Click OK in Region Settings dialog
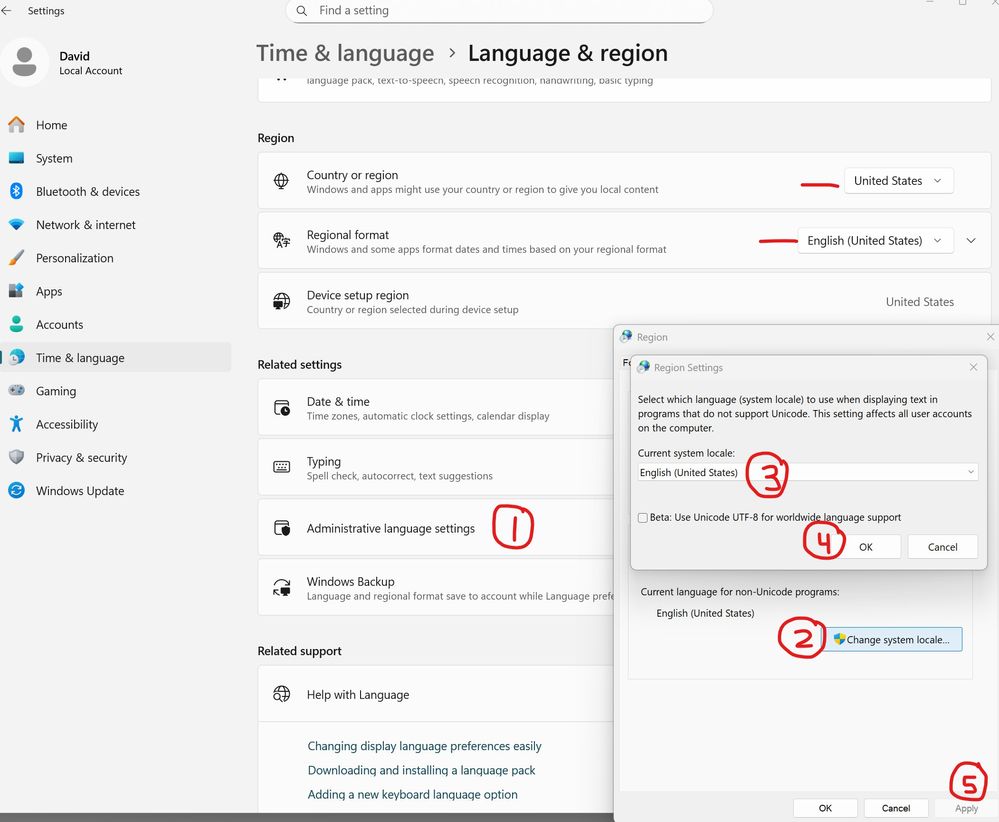The image size is (999, 822). (866, 547)
